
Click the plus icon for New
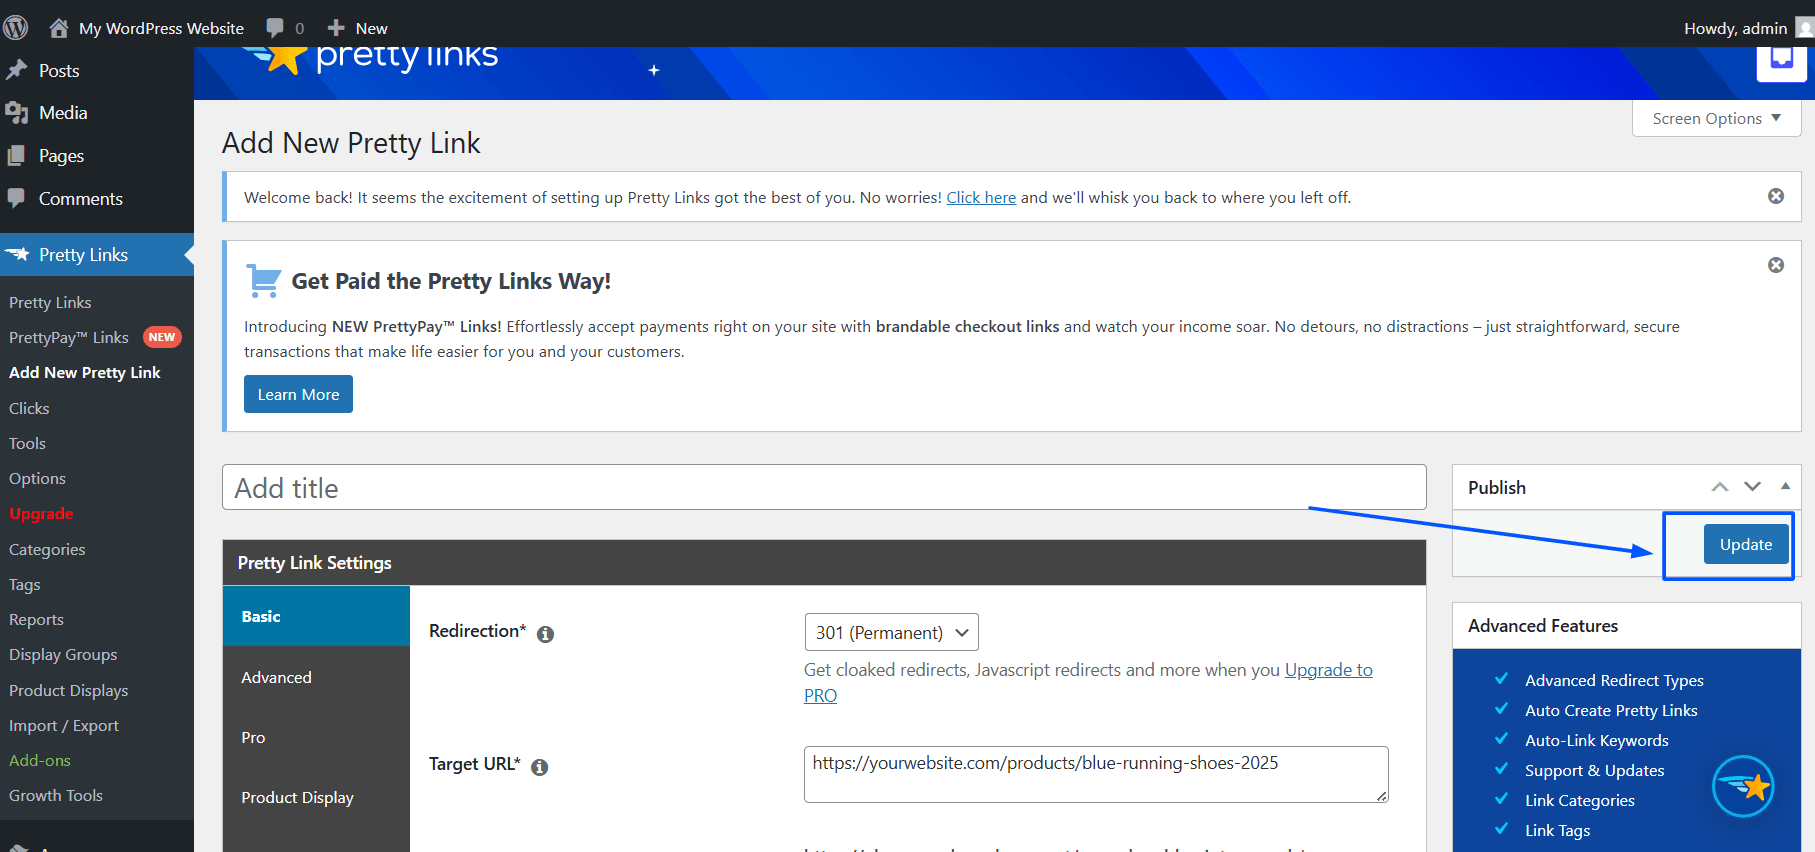(336, 28)
